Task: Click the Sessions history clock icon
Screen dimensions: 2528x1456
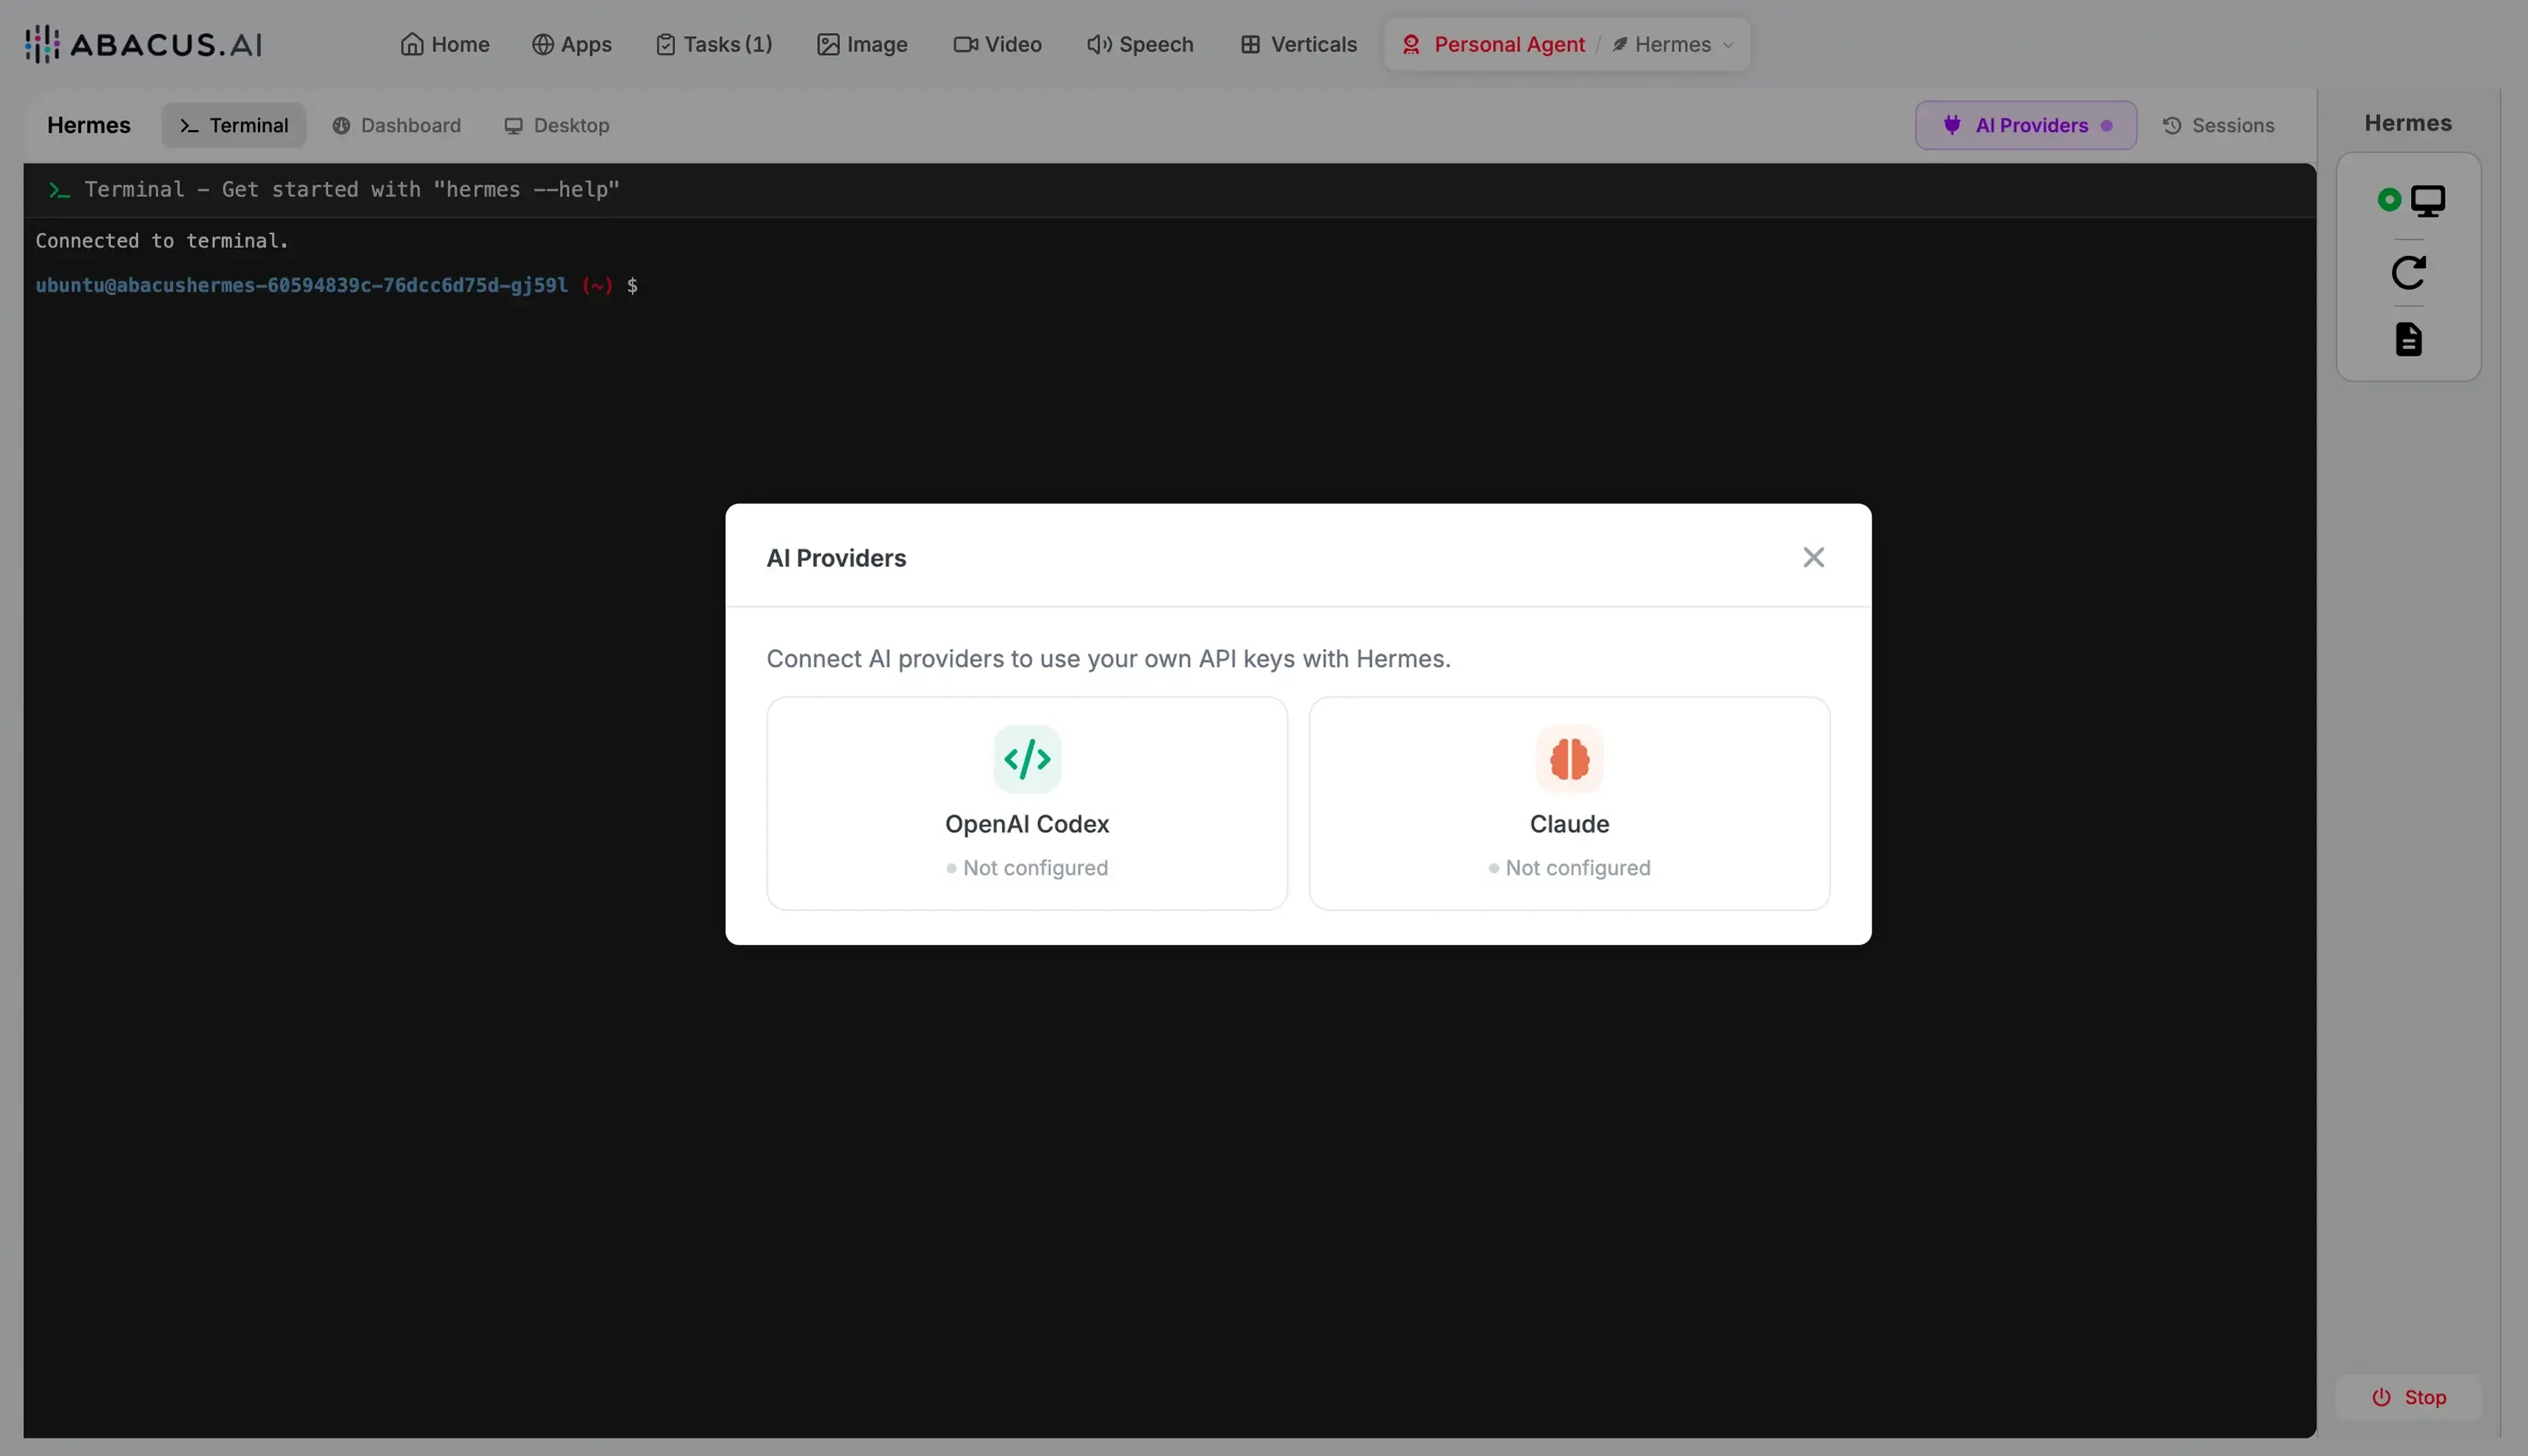Action: (2172, 125)
